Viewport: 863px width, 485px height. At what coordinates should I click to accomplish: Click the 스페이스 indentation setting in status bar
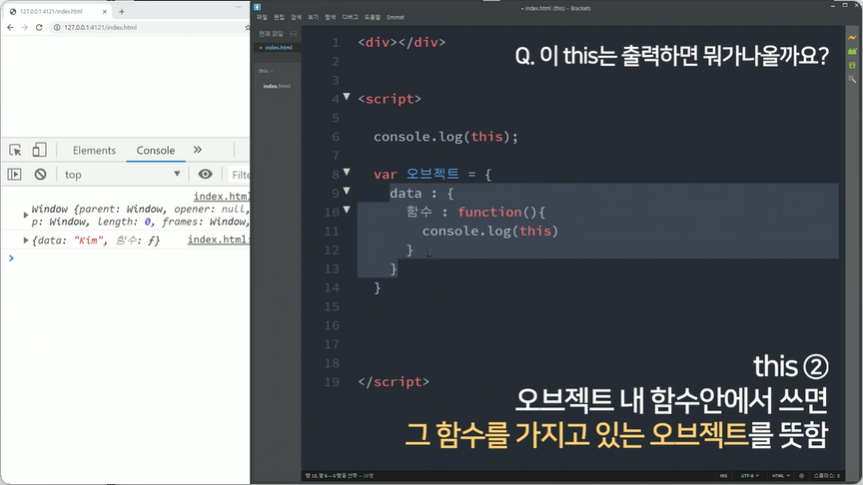[827, 476]
